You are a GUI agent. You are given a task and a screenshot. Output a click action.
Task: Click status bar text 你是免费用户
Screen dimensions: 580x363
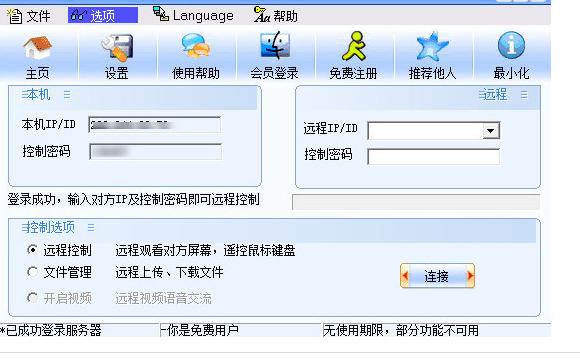tap(203, 330)
